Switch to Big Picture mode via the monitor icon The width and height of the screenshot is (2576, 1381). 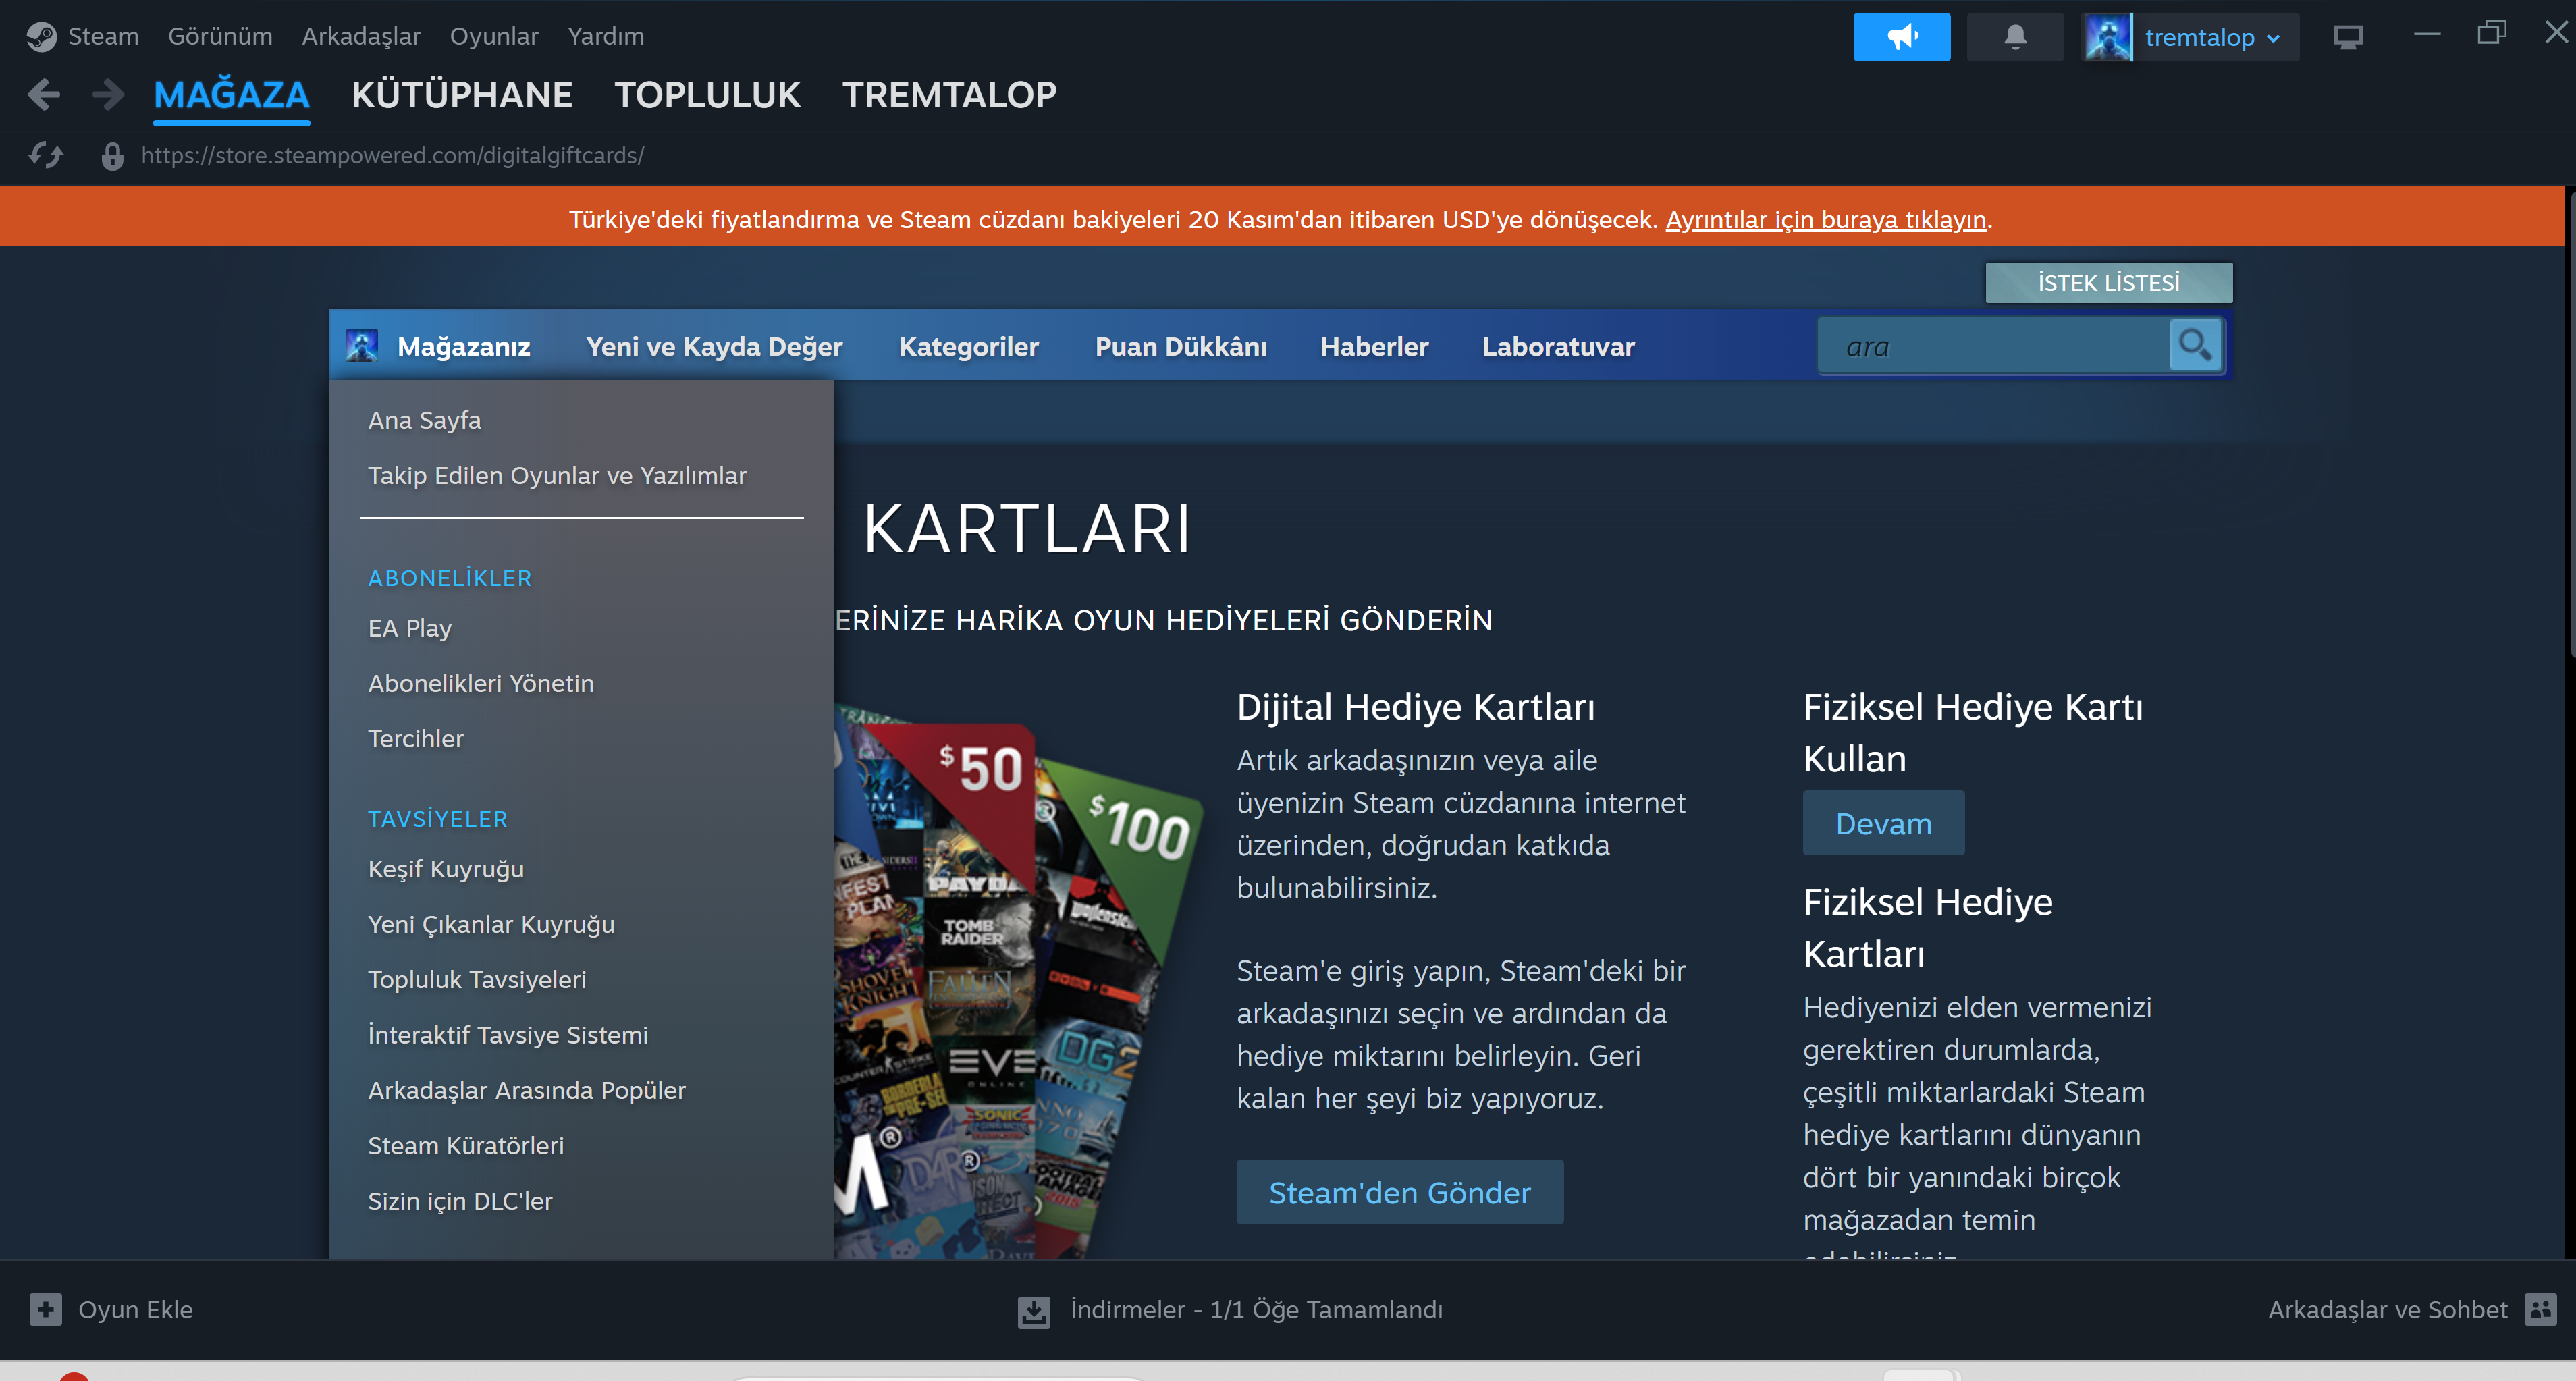pos(2347,37)
